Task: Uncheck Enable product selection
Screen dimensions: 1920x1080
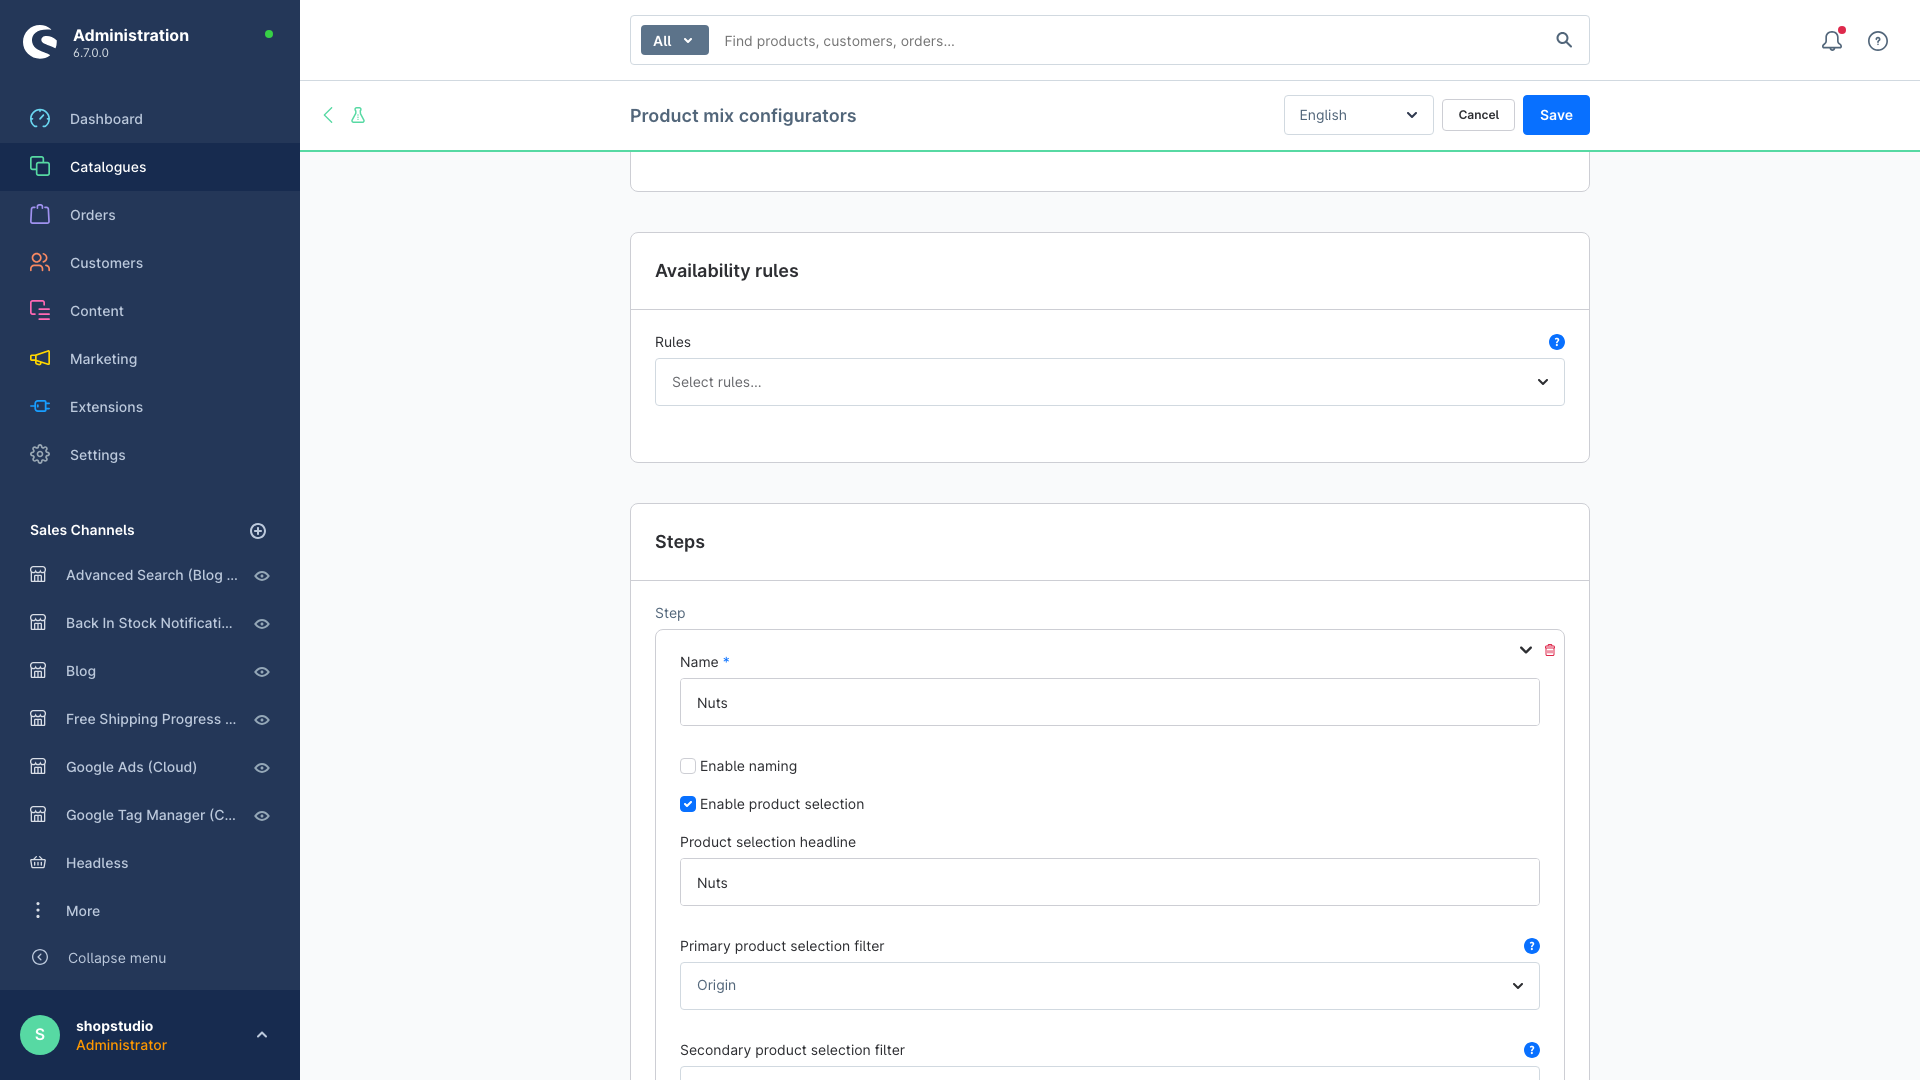Action: pyautogui.click(x=688, y=804)
